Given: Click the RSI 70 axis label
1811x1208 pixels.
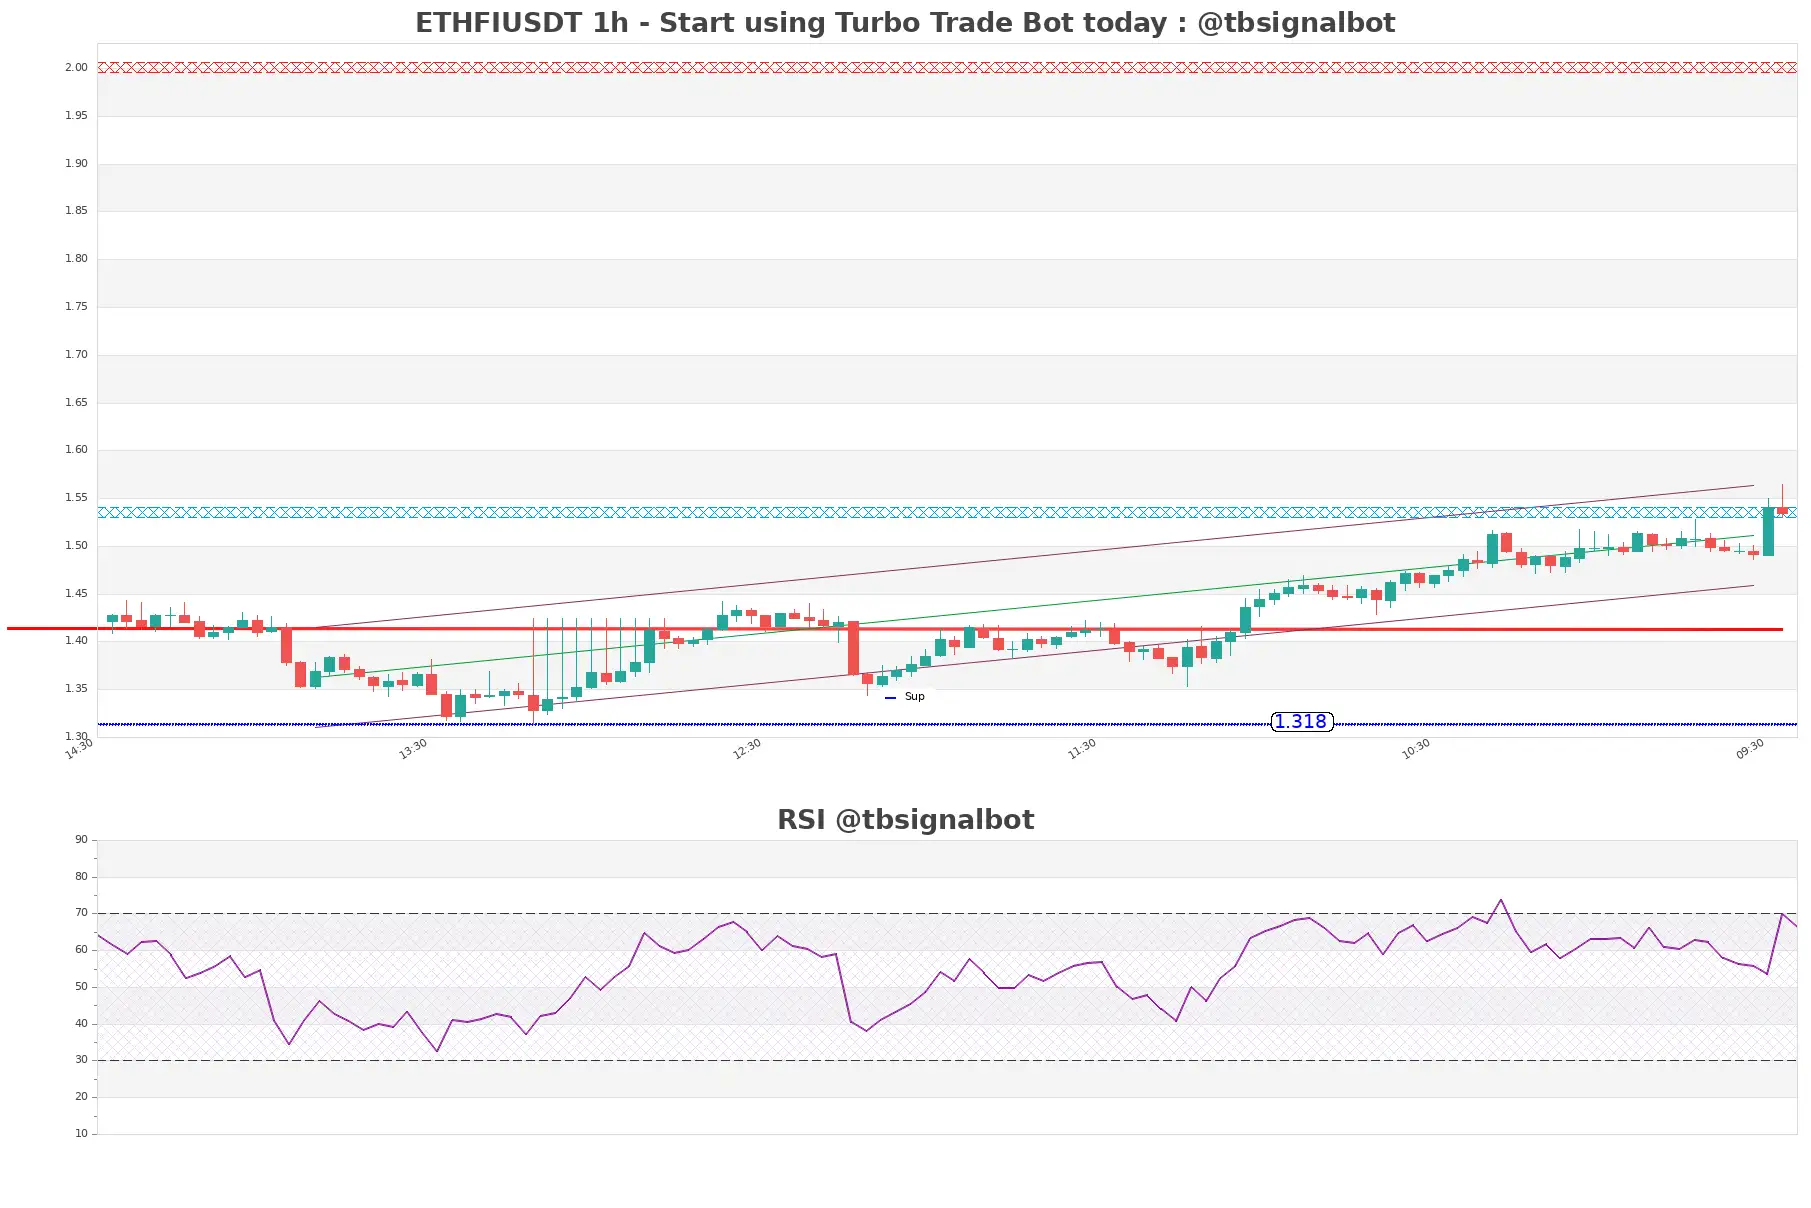Looking at the screenshot, I should pos(81,913).
